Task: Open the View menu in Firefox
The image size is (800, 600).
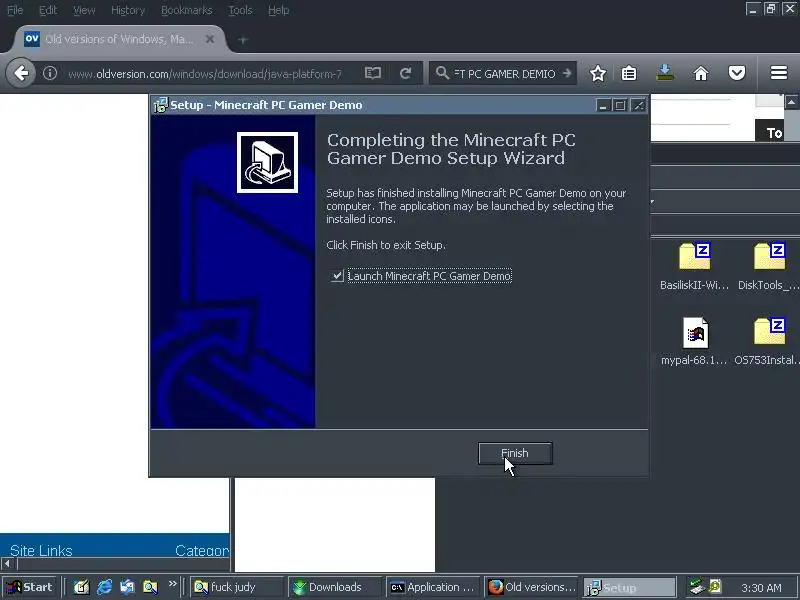Action: click(x=84, y=10)
